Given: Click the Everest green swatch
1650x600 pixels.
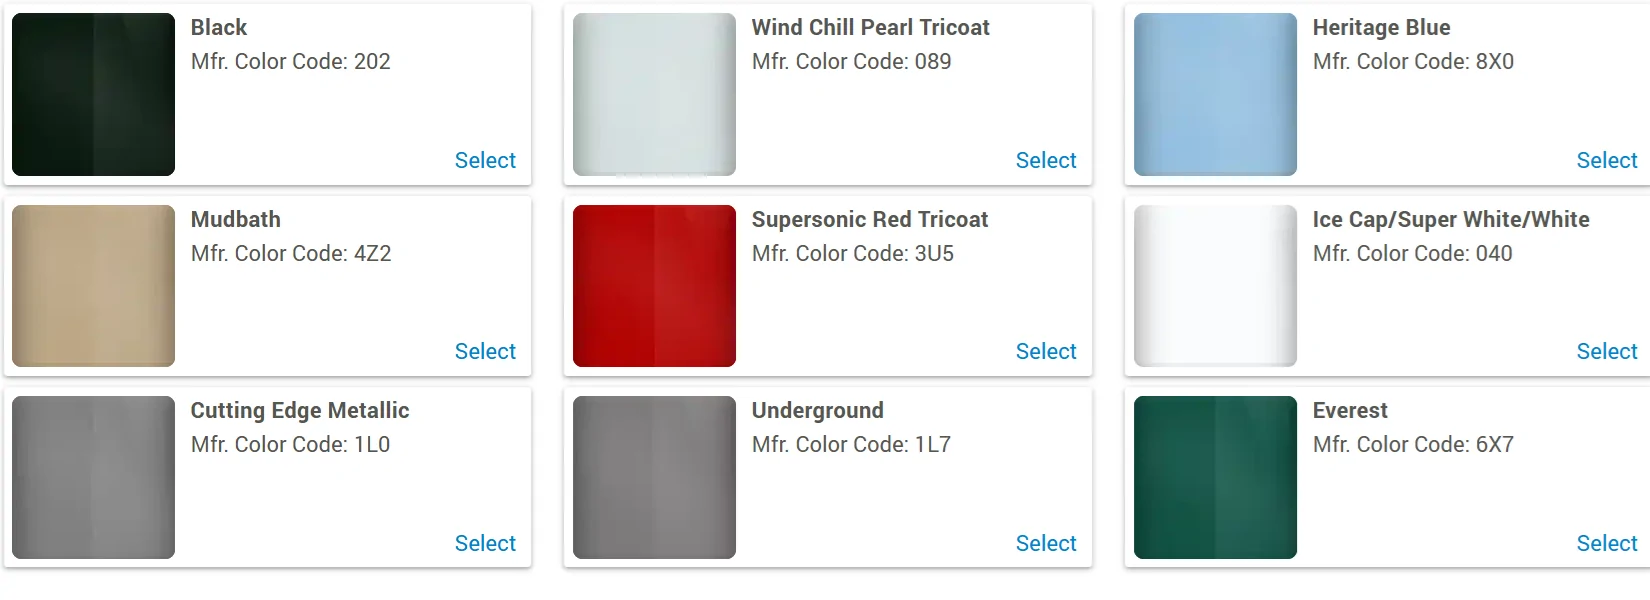Looking at the screenshot, I should (1215, 477).
